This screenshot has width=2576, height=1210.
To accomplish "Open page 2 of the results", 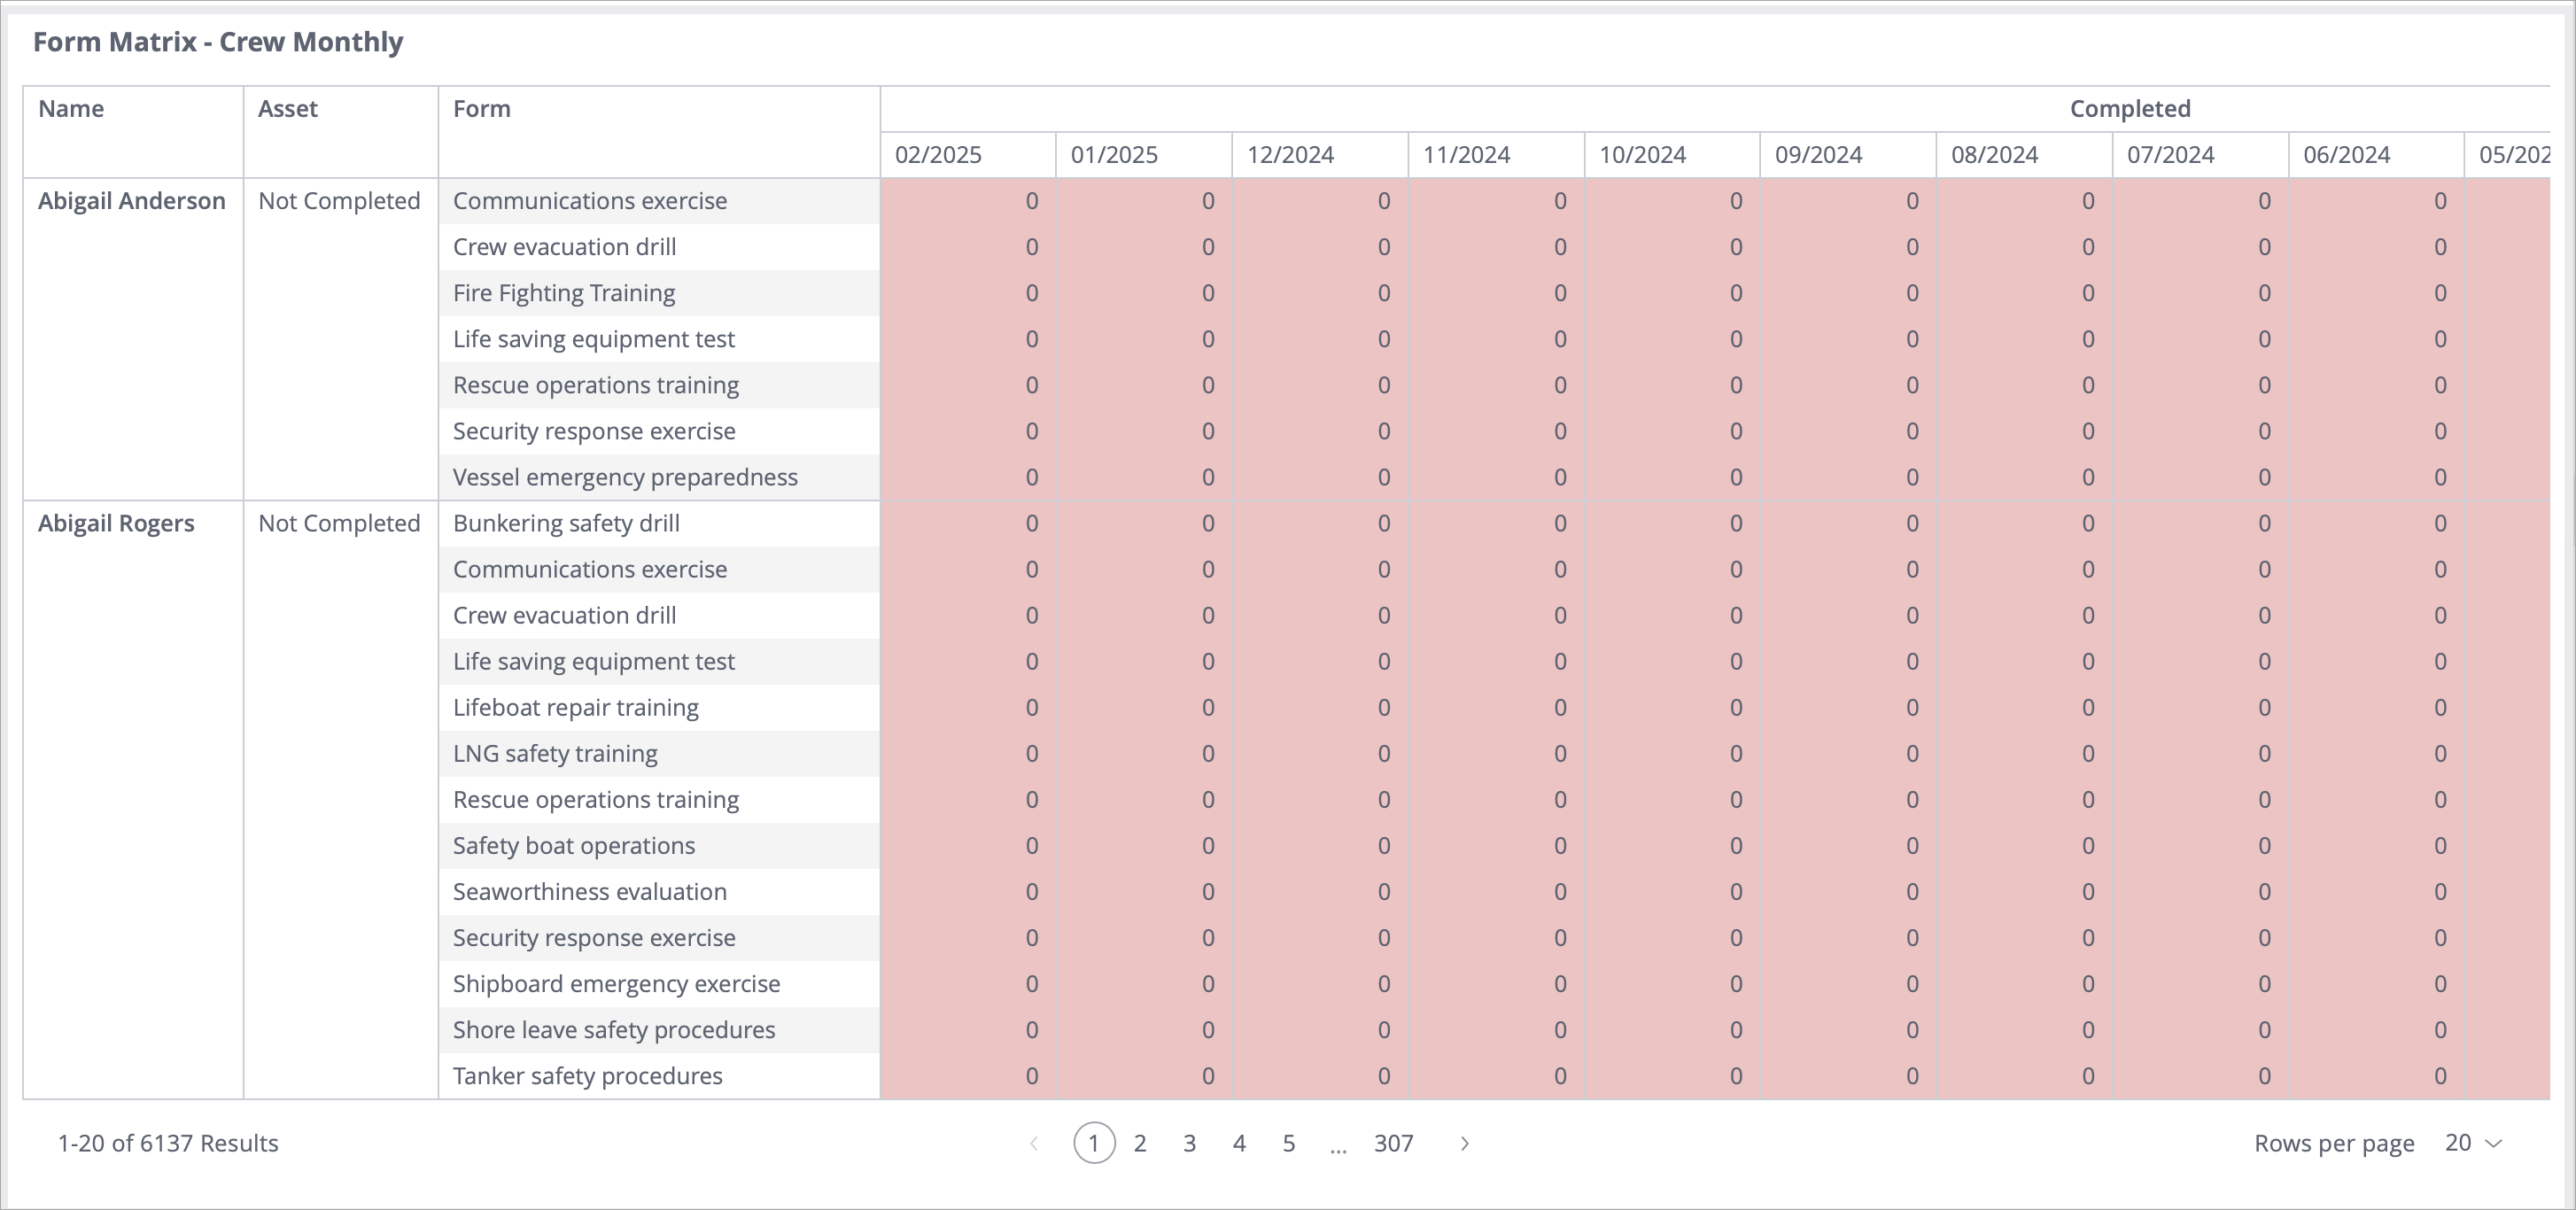I will [1139, 1143].
